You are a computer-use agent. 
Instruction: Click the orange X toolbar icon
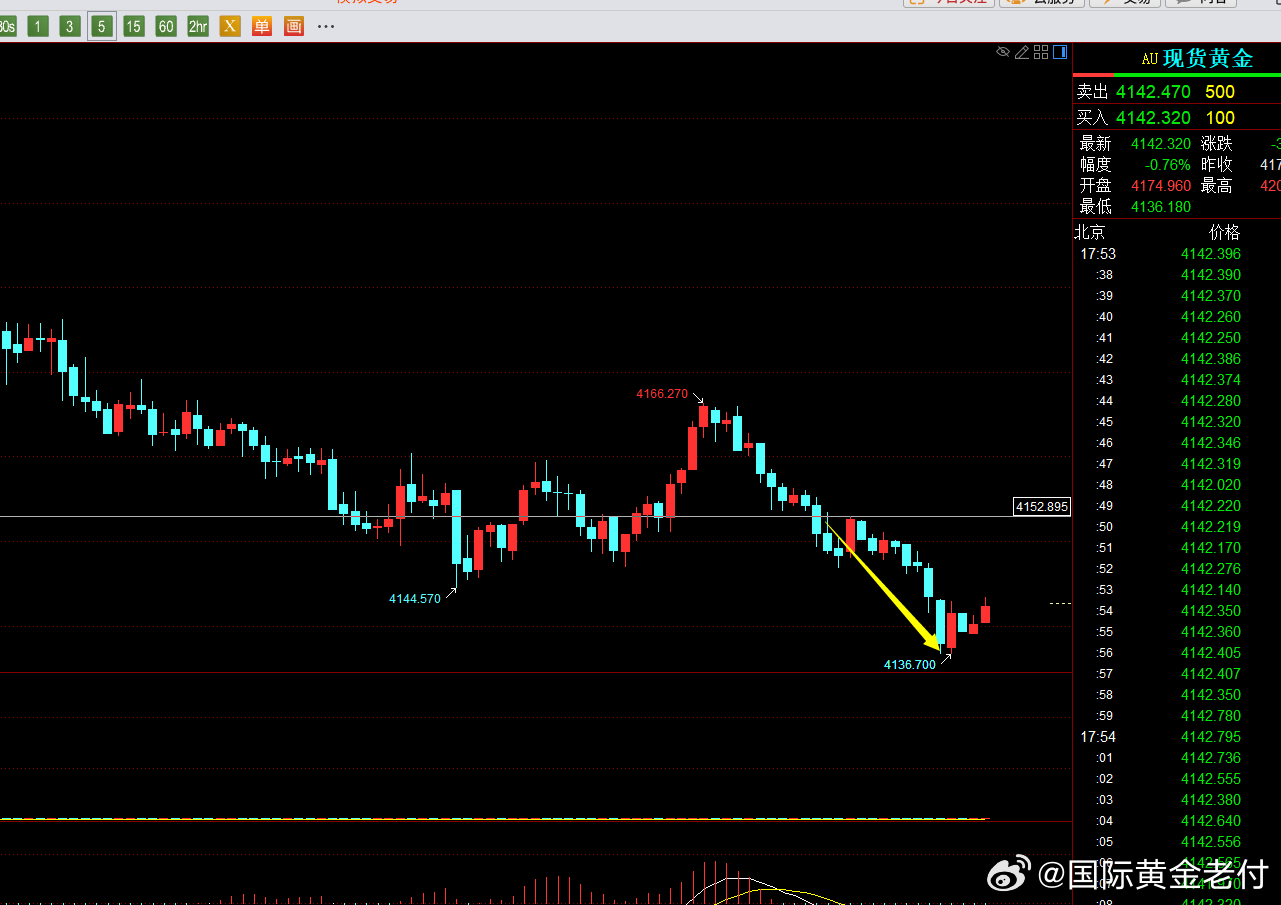[230, 26]
